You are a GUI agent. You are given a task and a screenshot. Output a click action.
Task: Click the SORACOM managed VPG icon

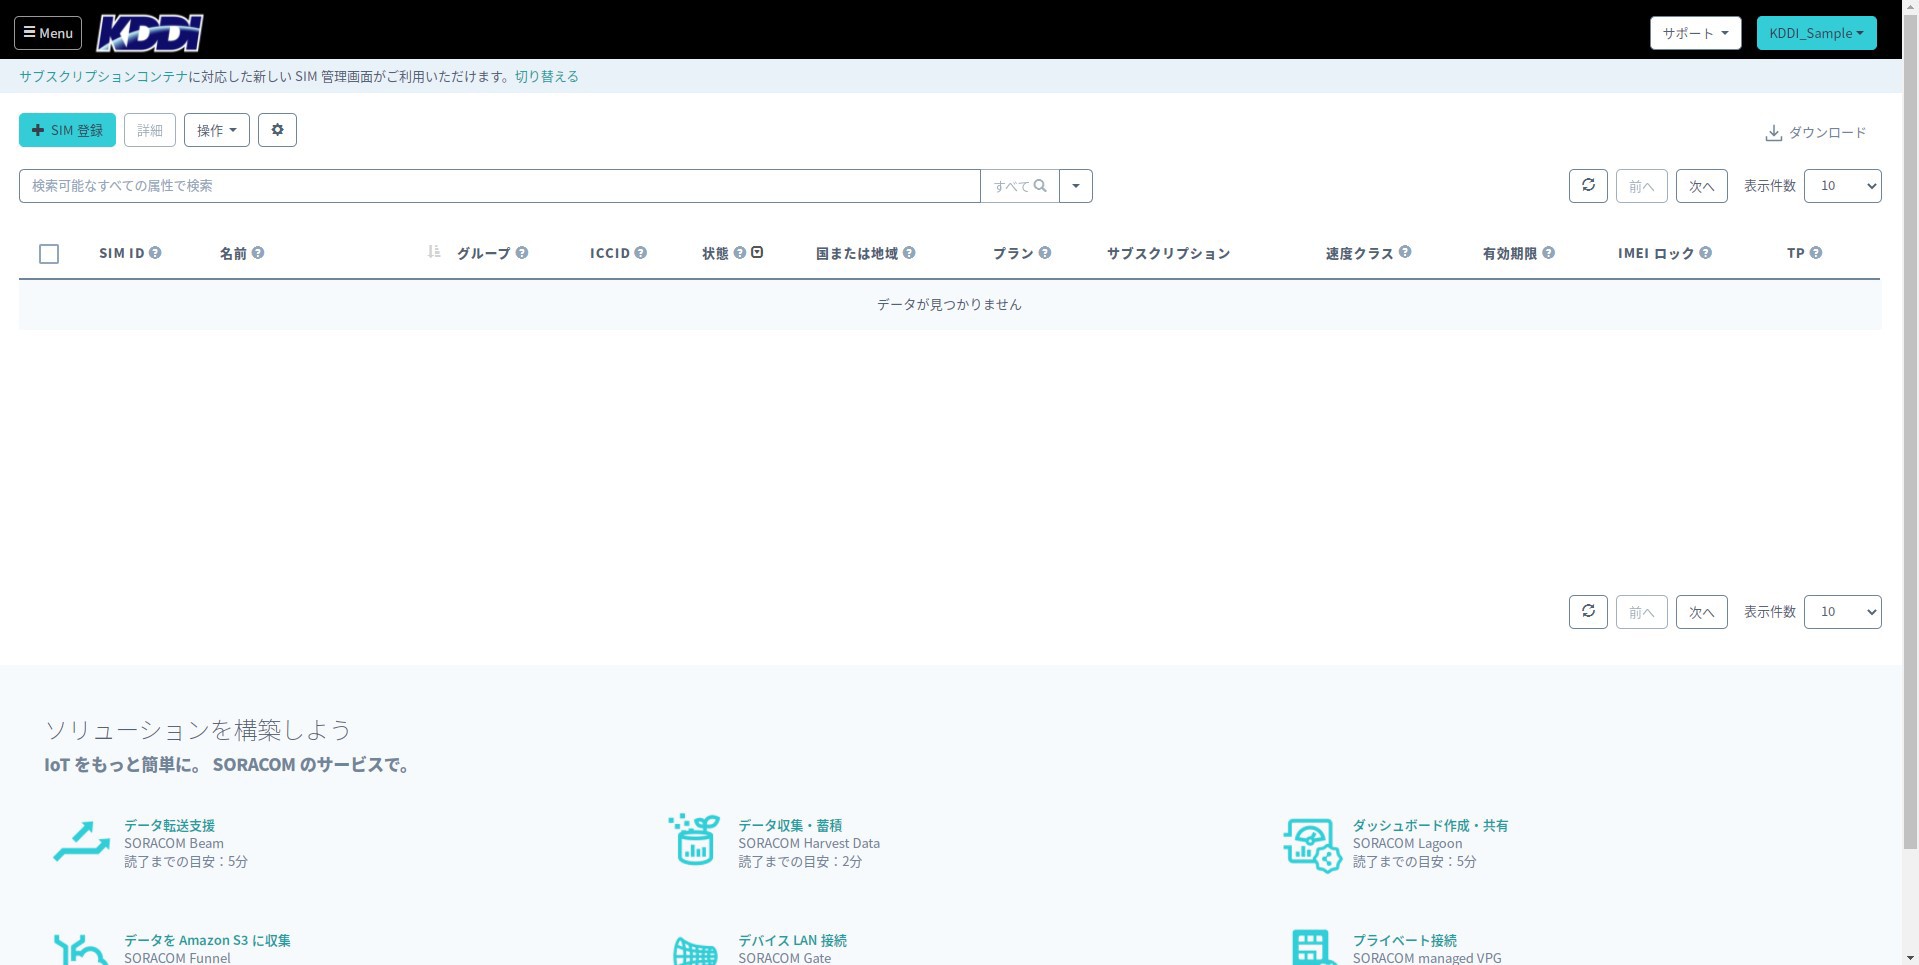(1312, 948)
